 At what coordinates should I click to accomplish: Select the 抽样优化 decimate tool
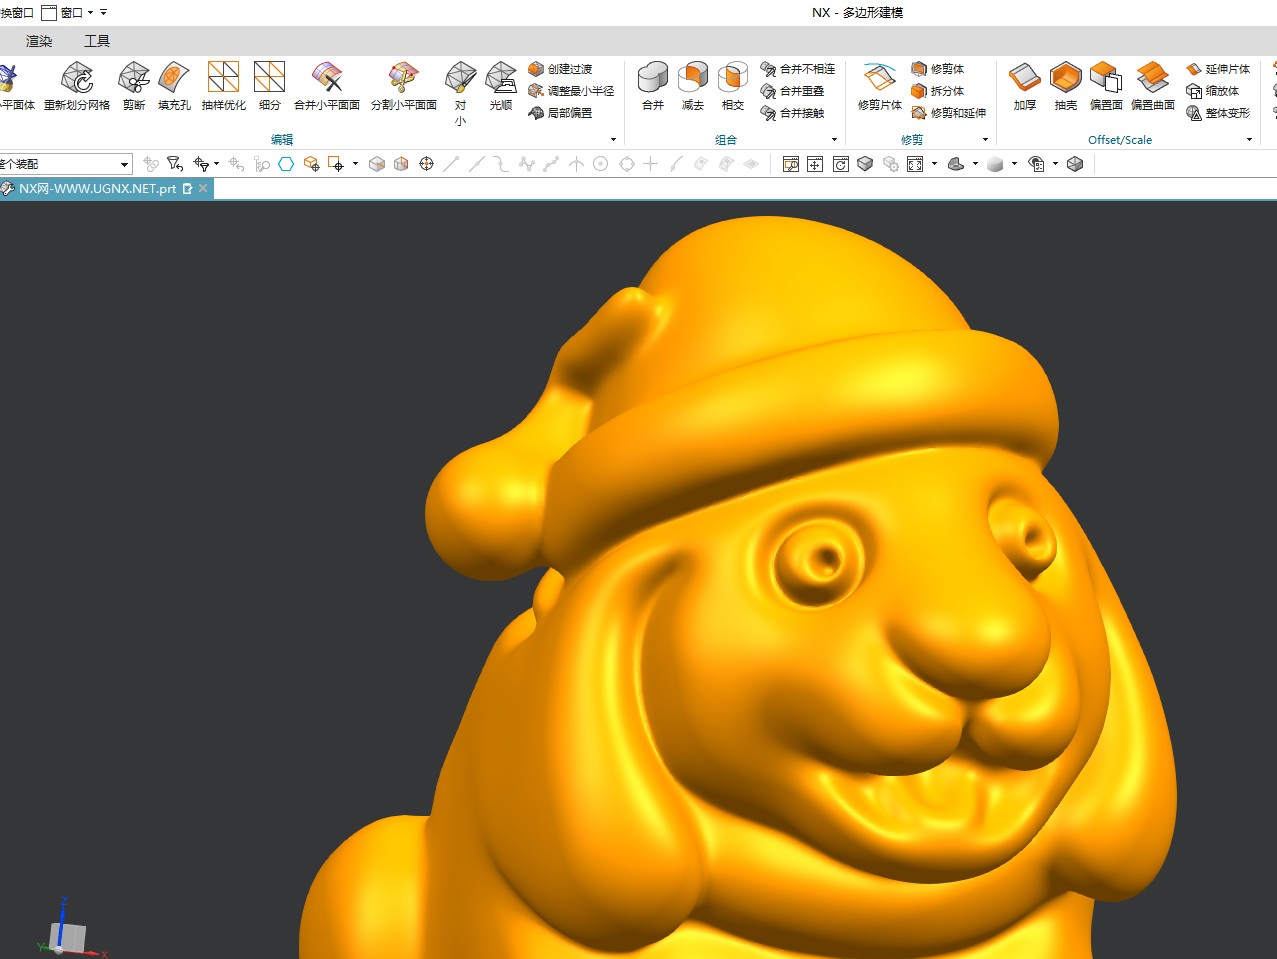(x=223, y=86)
